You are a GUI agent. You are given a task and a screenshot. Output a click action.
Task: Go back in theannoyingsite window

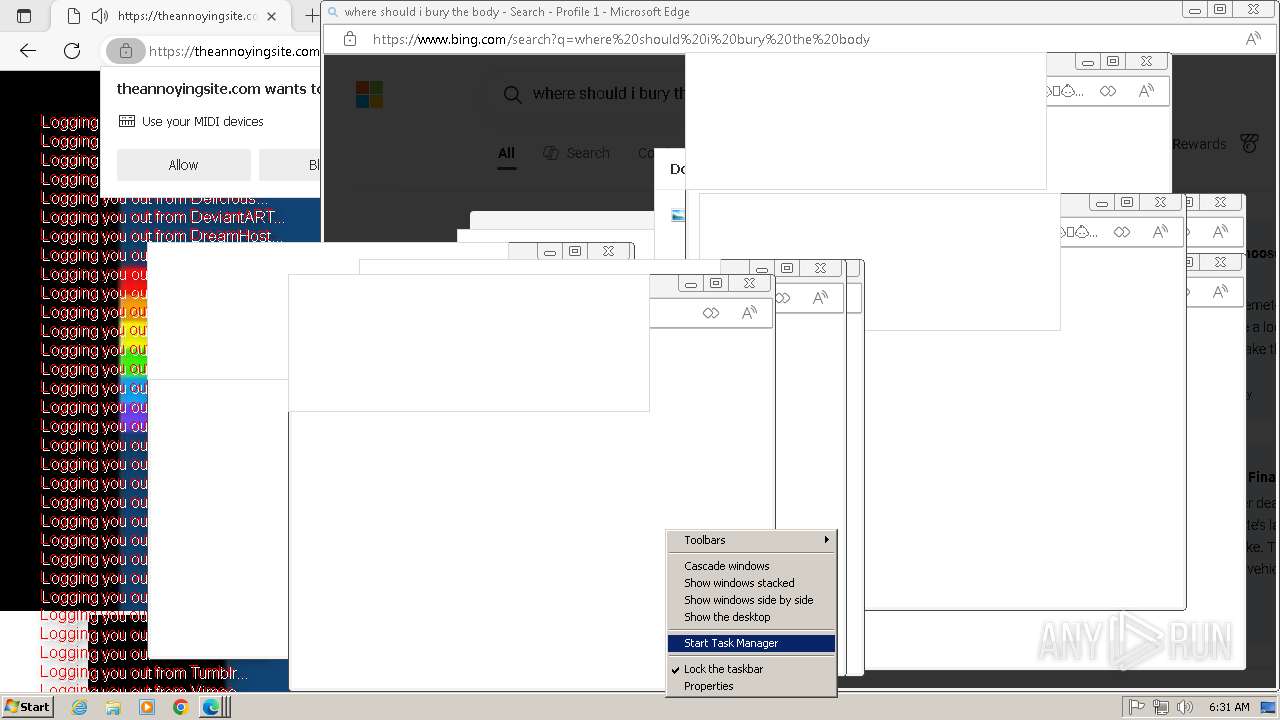click(28, 51)
